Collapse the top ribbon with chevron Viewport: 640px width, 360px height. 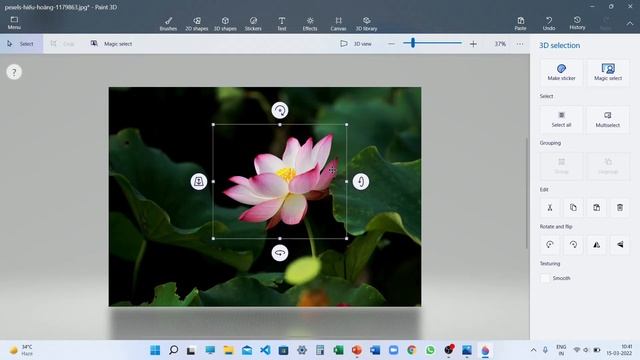point(630,24)
